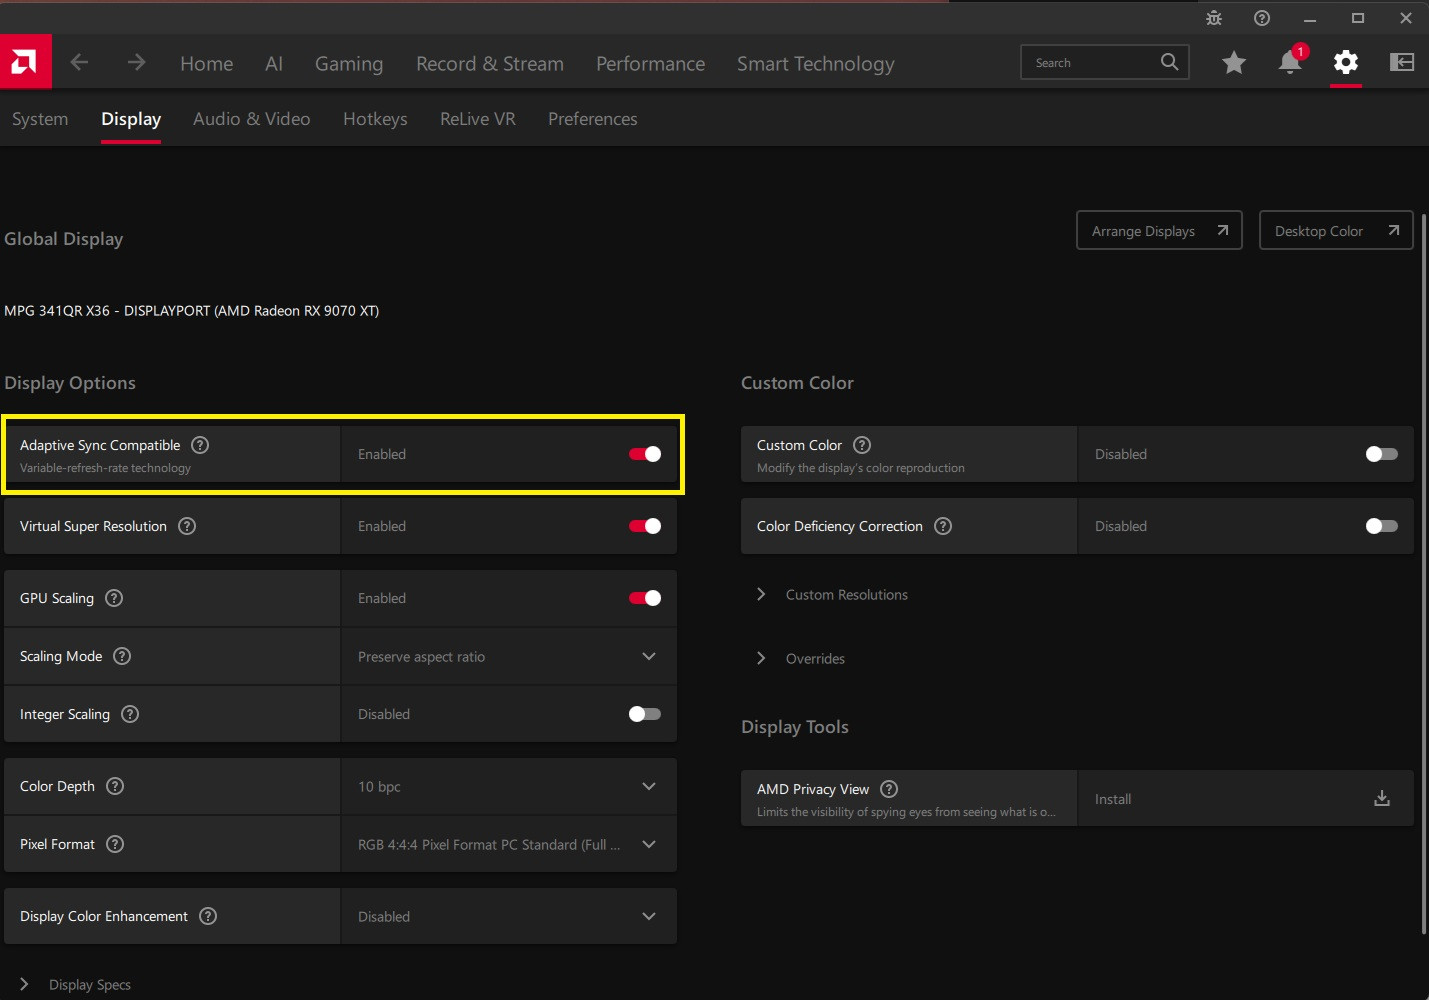
Task: Expand Custom Resolutions section
Action: click(832, 594)
